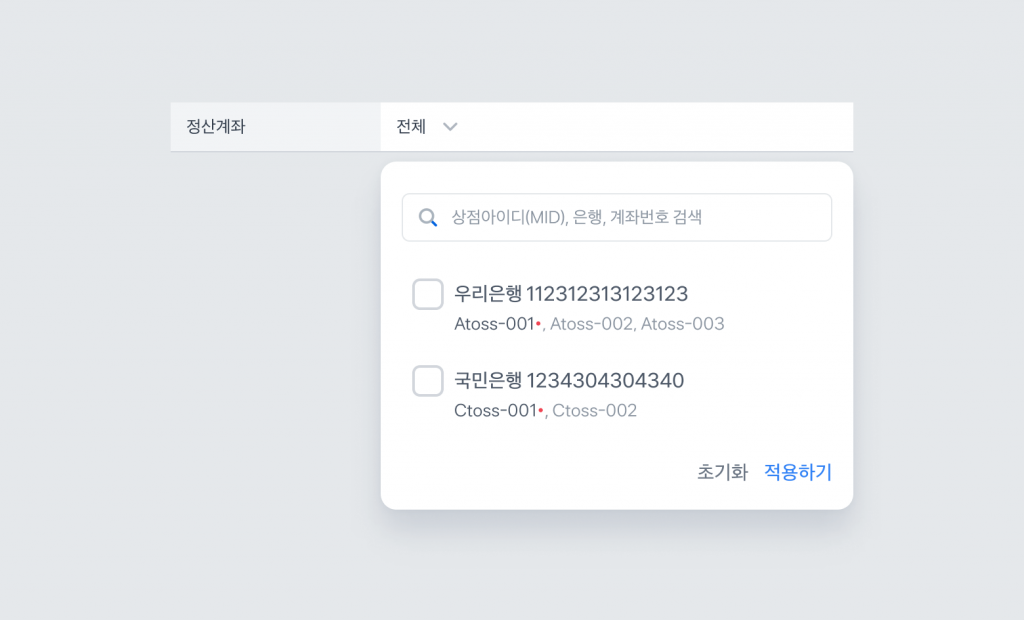The height and width of the screenshot is (620, 1024).
Task: Click the 초기화 reset button
Action: click(722, 472)
